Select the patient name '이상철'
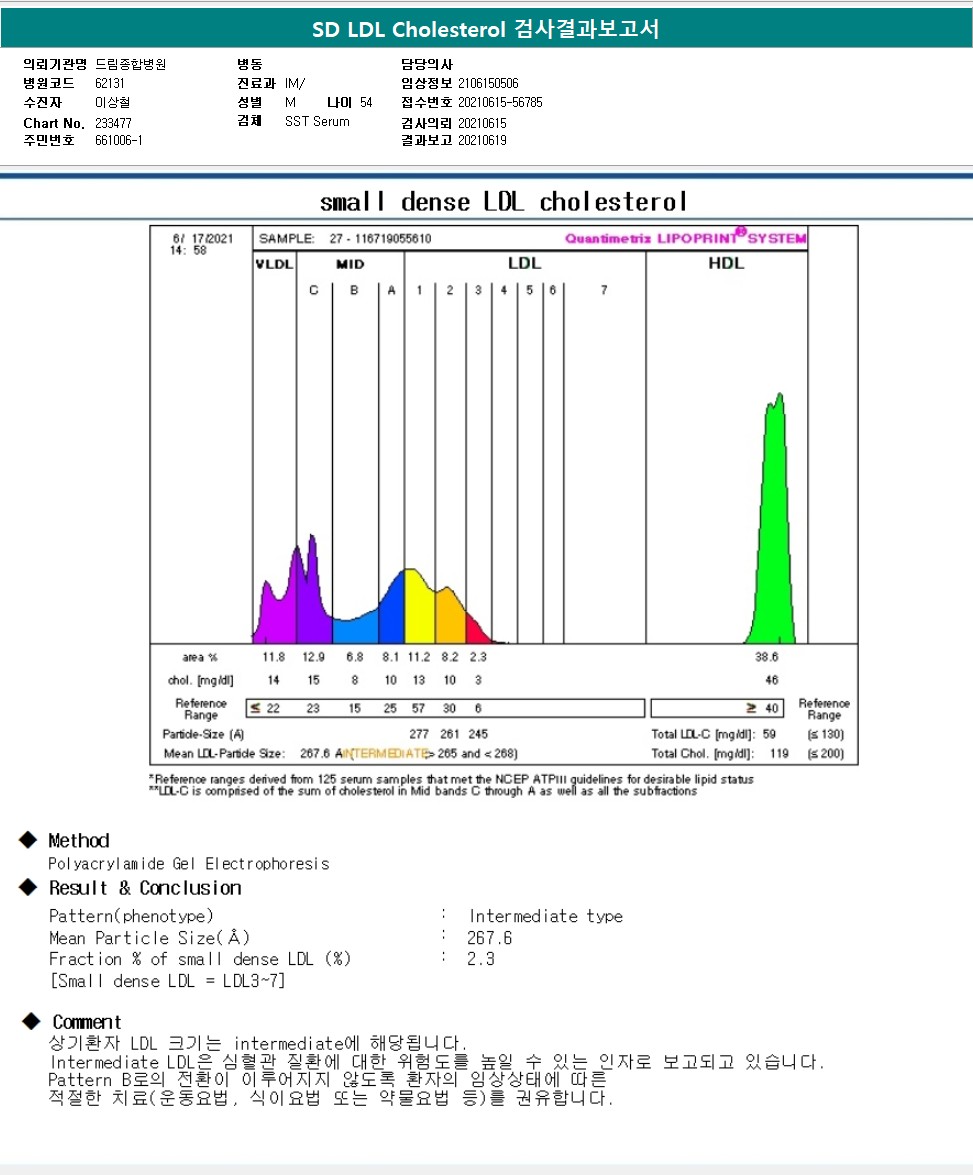 112,102
